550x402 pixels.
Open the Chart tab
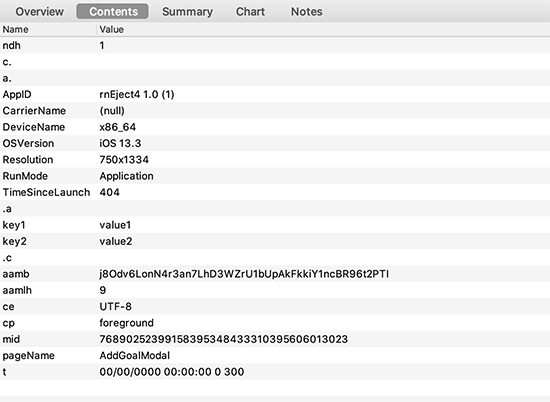pos(250,12)
